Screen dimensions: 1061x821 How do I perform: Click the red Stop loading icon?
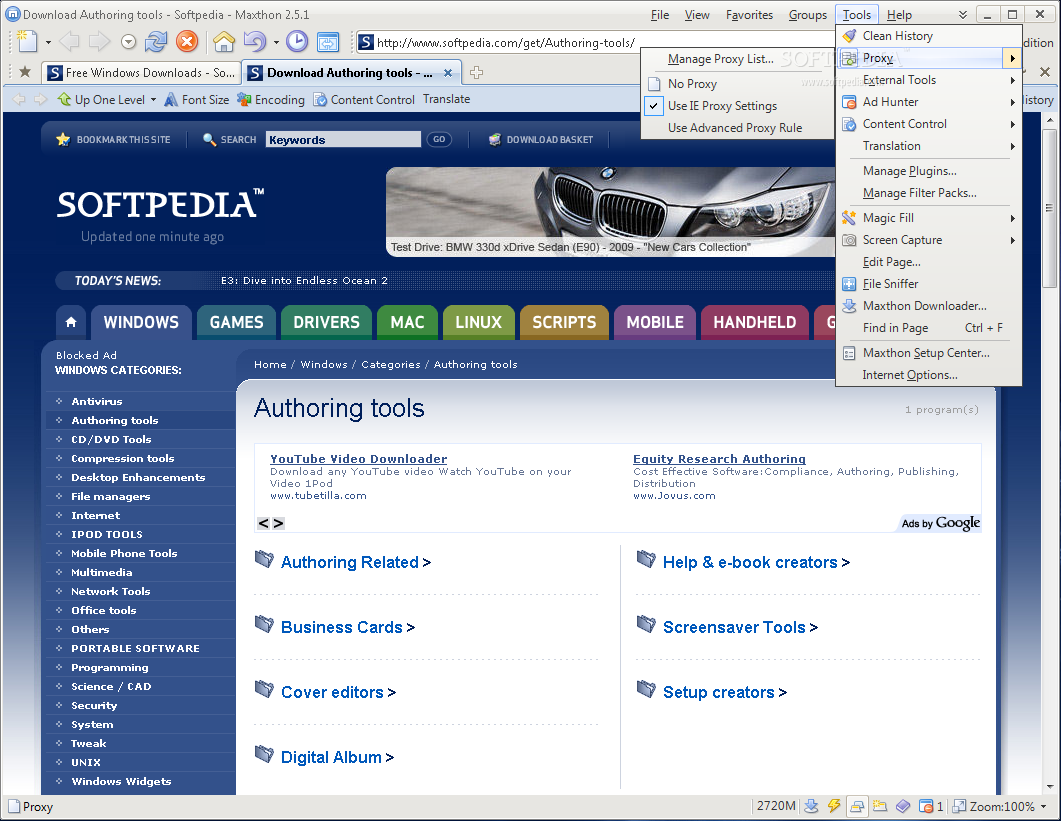point(187,42)
